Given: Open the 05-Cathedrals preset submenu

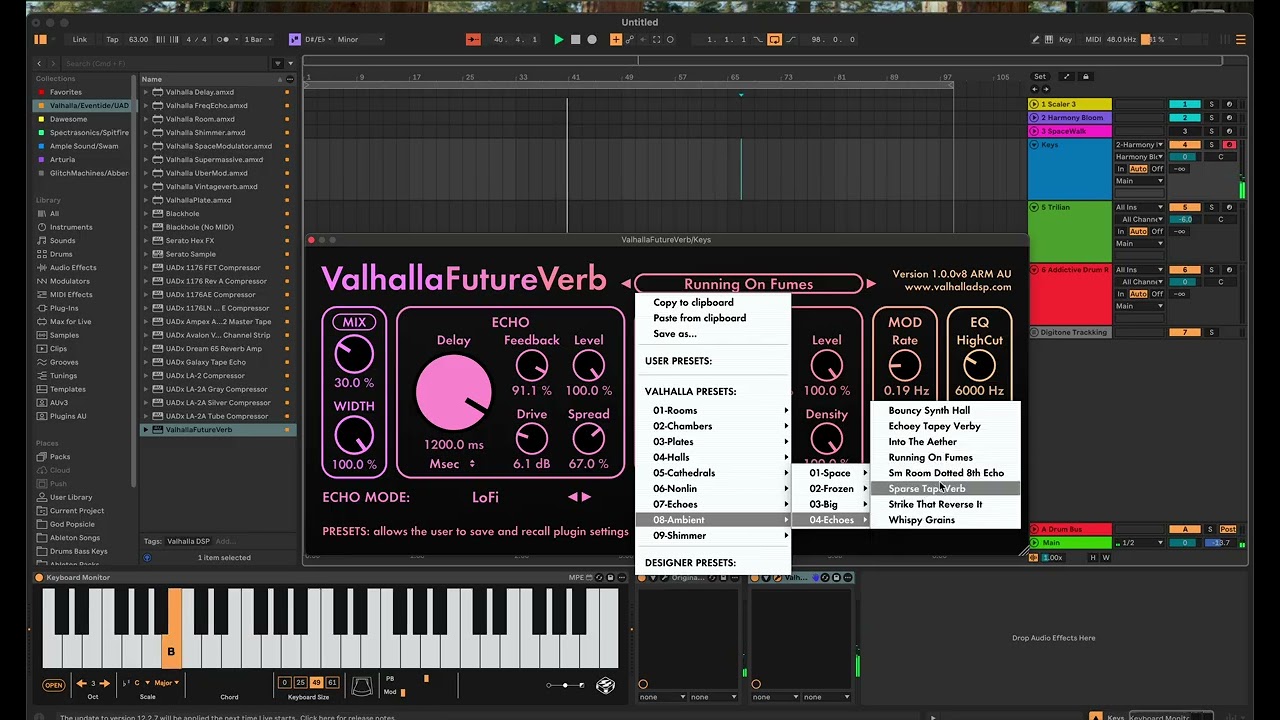Looking at the screenshot, I should tap(713, 473).
